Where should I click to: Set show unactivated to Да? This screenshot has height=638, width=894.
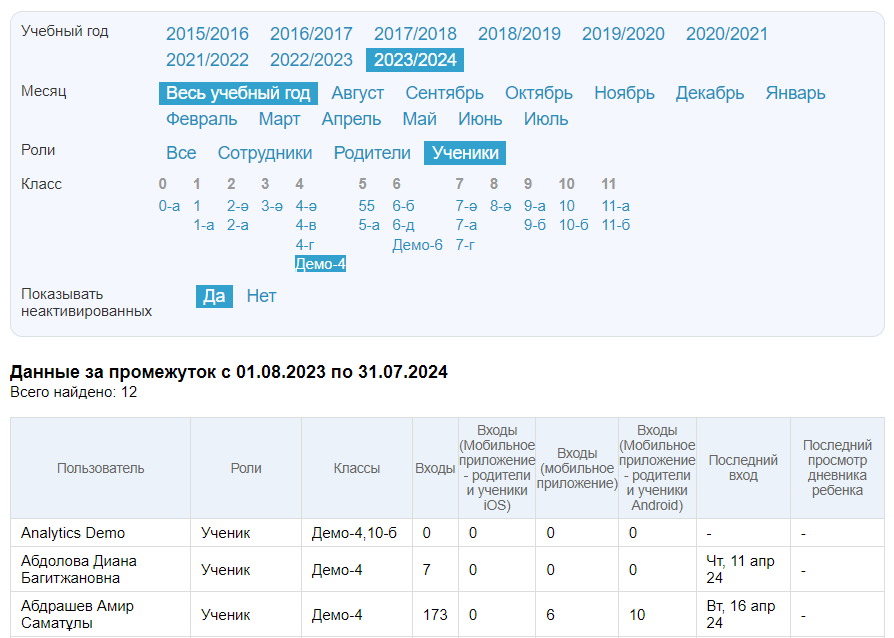(214, 296)
